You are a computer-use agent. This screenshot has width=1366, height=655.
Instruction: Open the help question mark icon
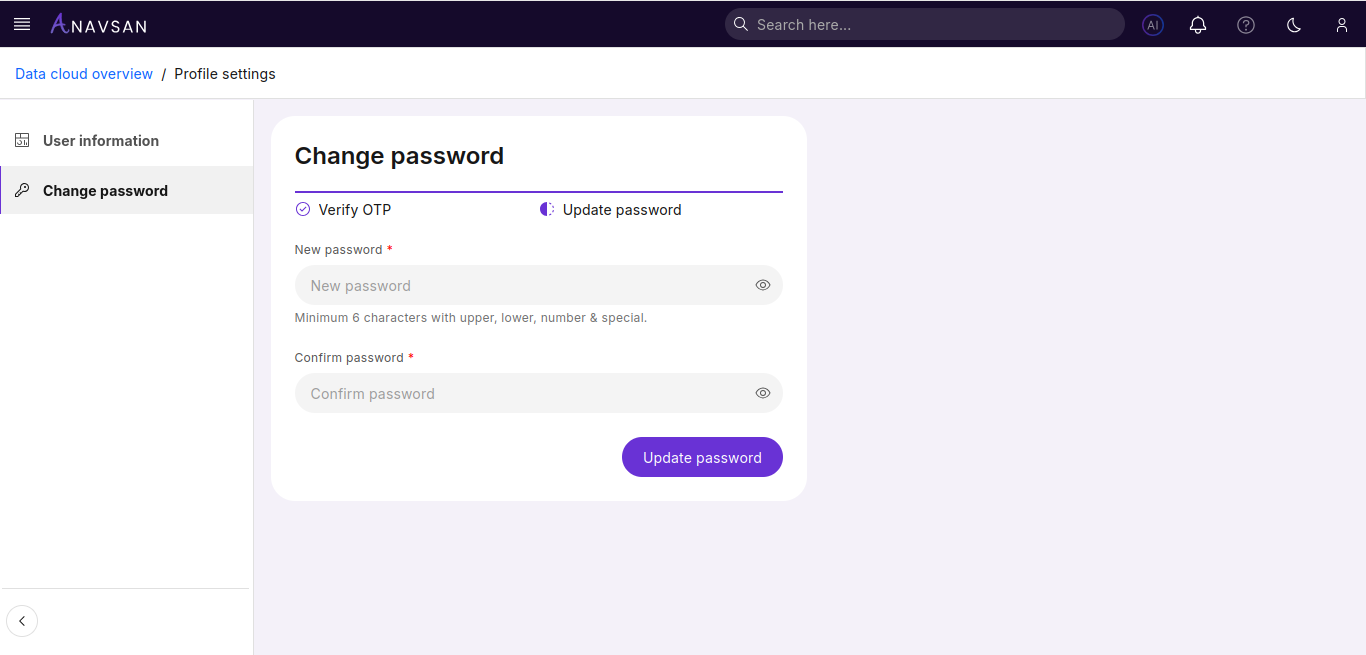(1245, 24)
